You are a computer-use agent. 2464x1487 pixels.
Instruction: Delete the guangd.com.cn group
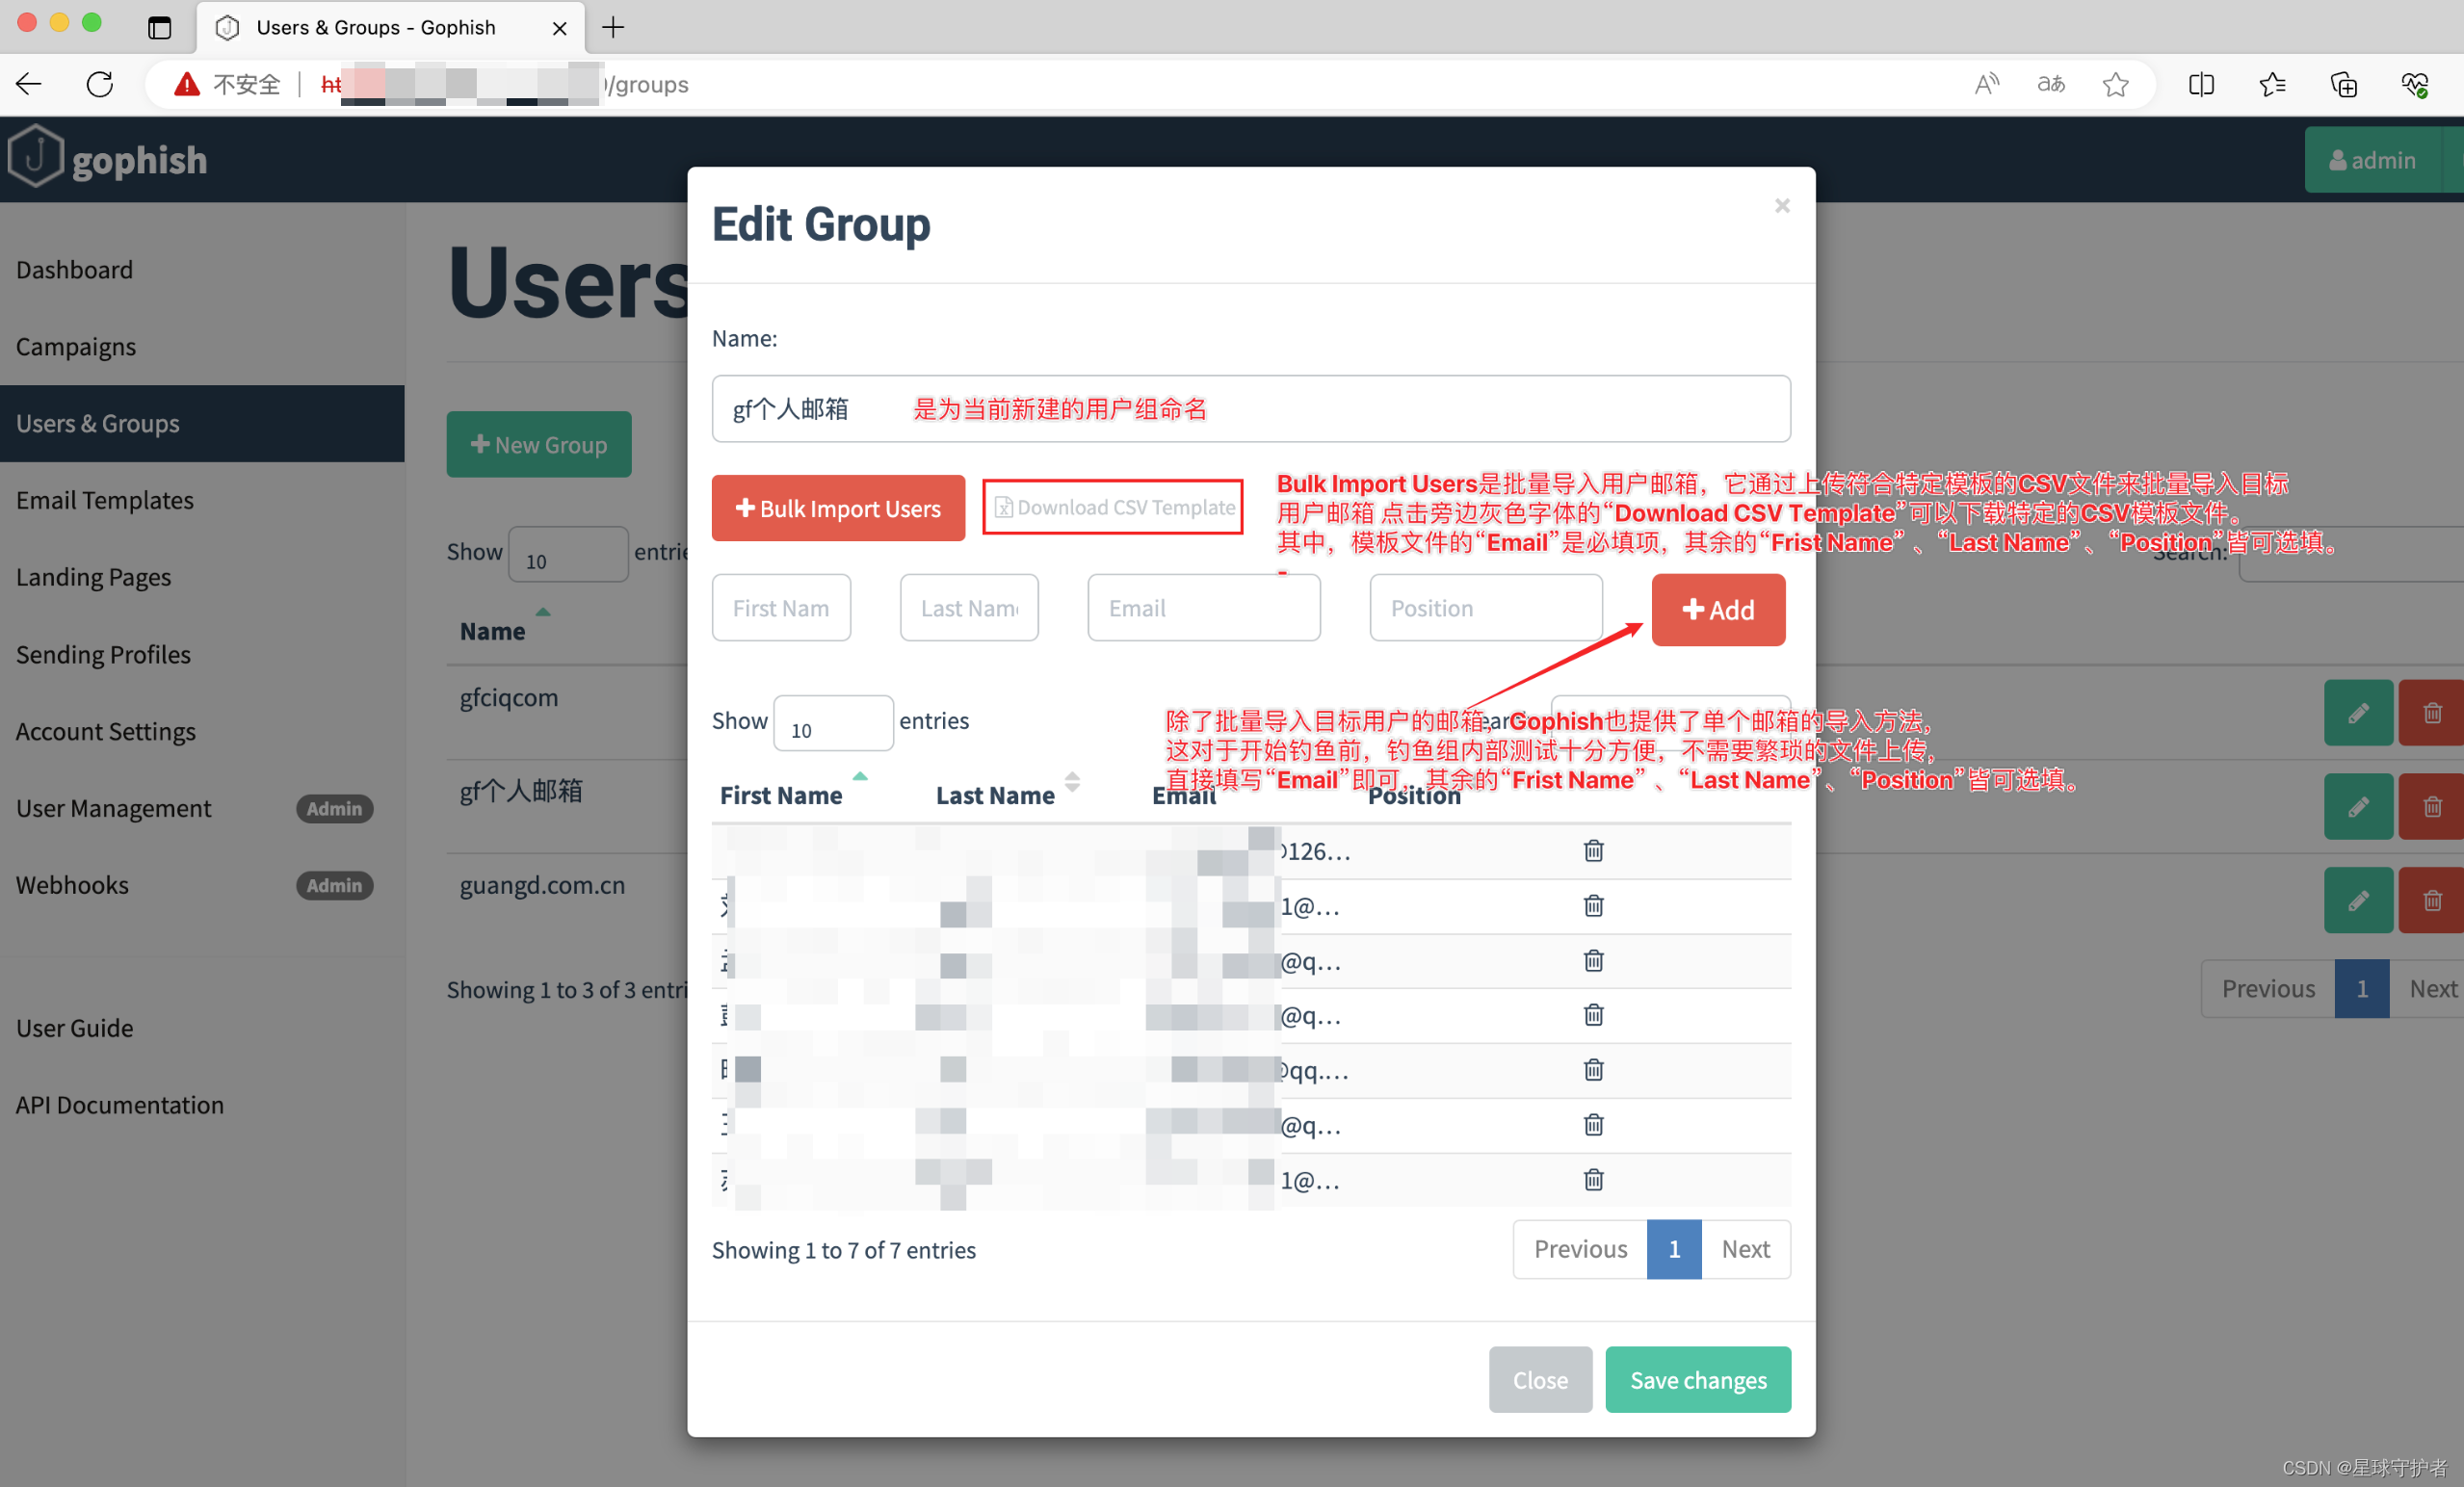point(2431,900)
